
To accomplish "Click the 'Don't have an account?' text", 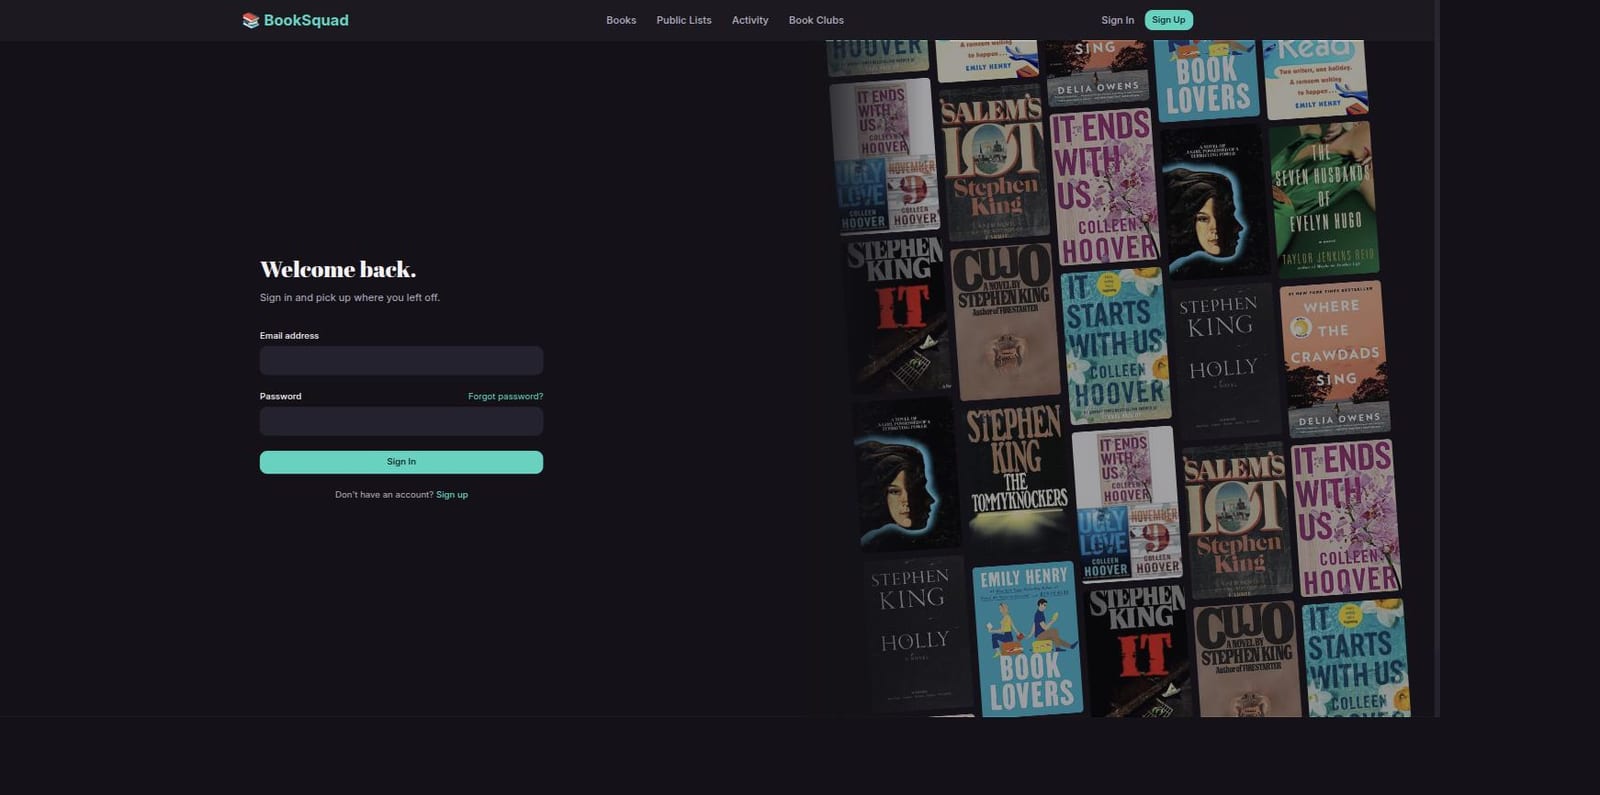I will pyautogui.click(x=384, y=495).
